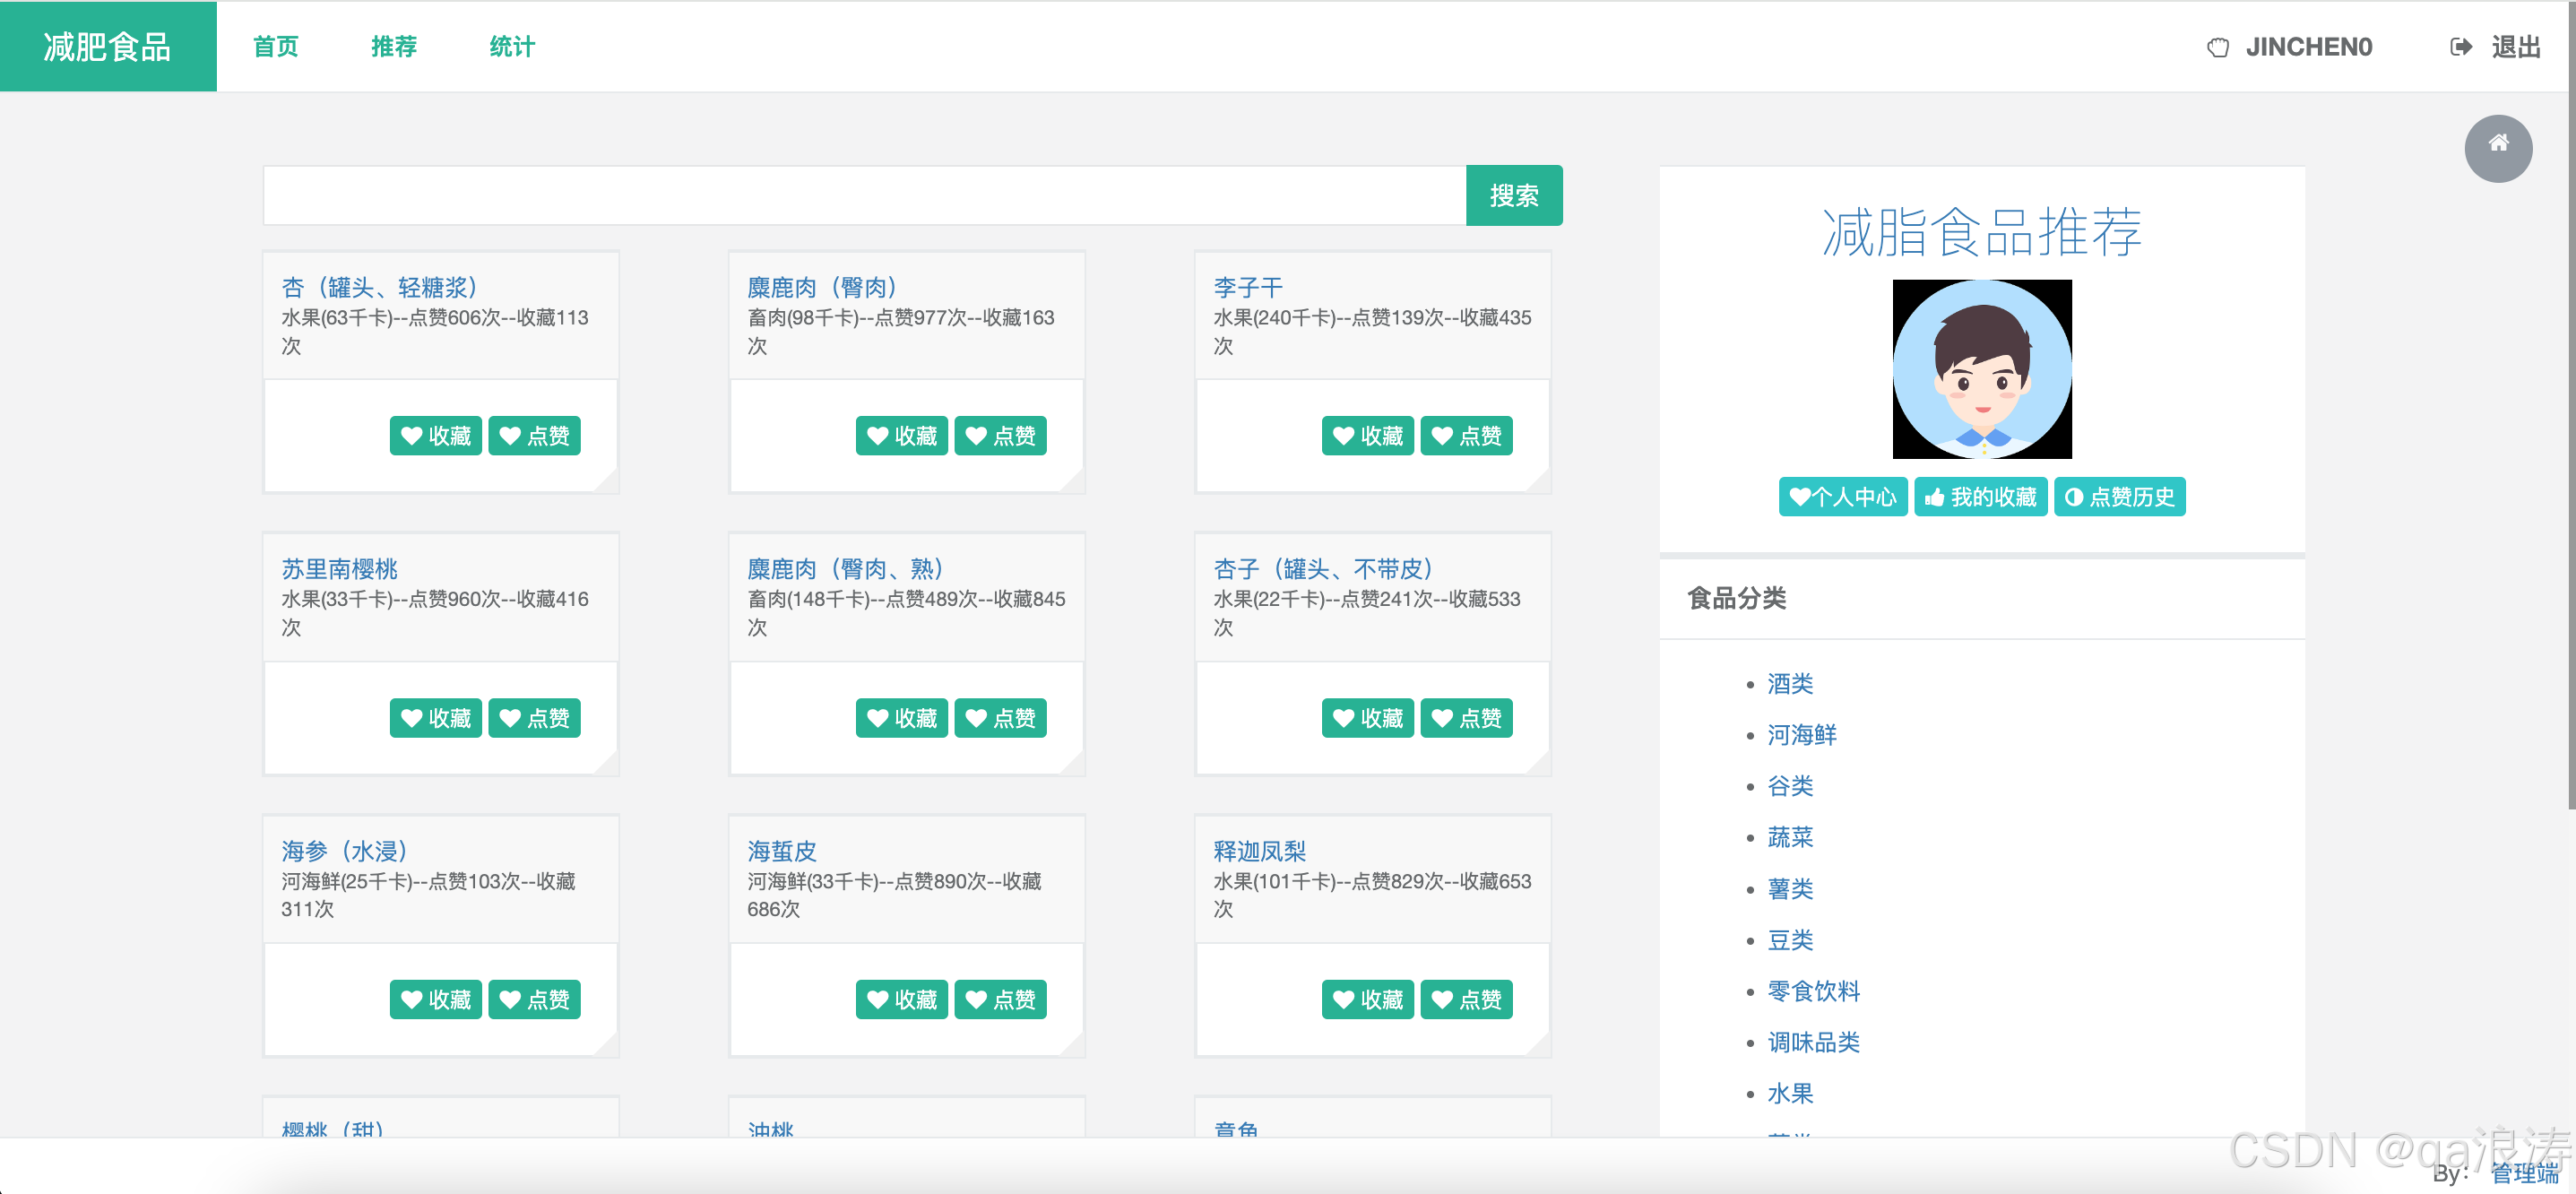Like 释迦凤梨 with 点赞 button
2576x1194 pixels.
pos(1466,999)
